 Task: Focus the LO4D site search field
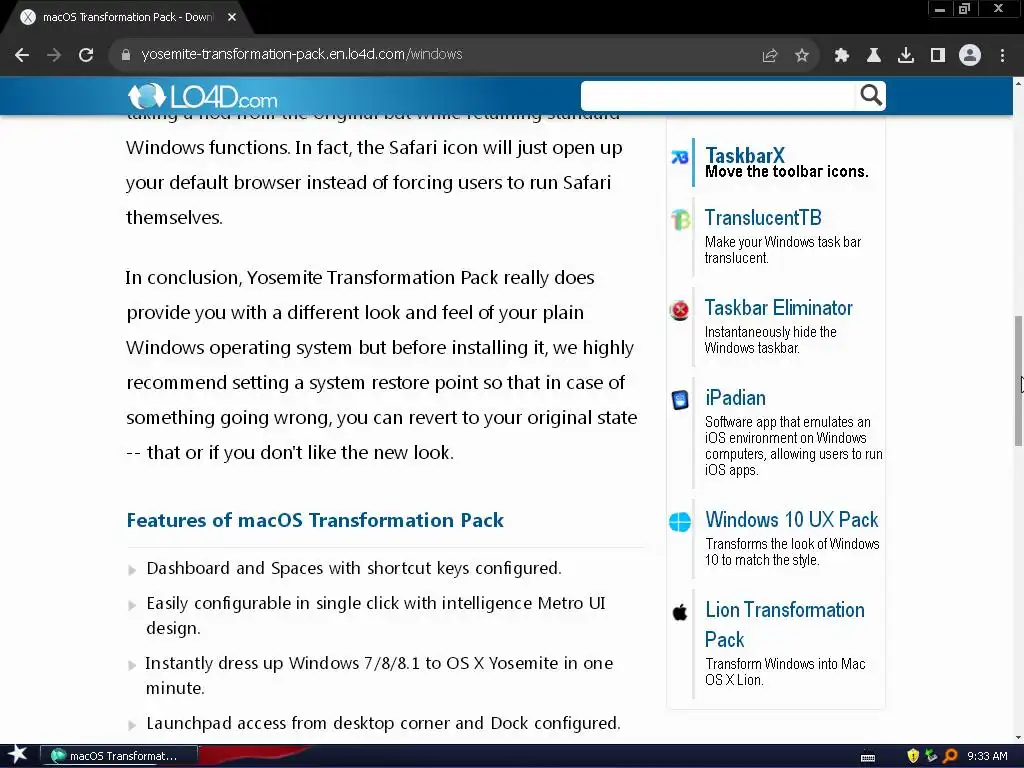tap(718, 96)
